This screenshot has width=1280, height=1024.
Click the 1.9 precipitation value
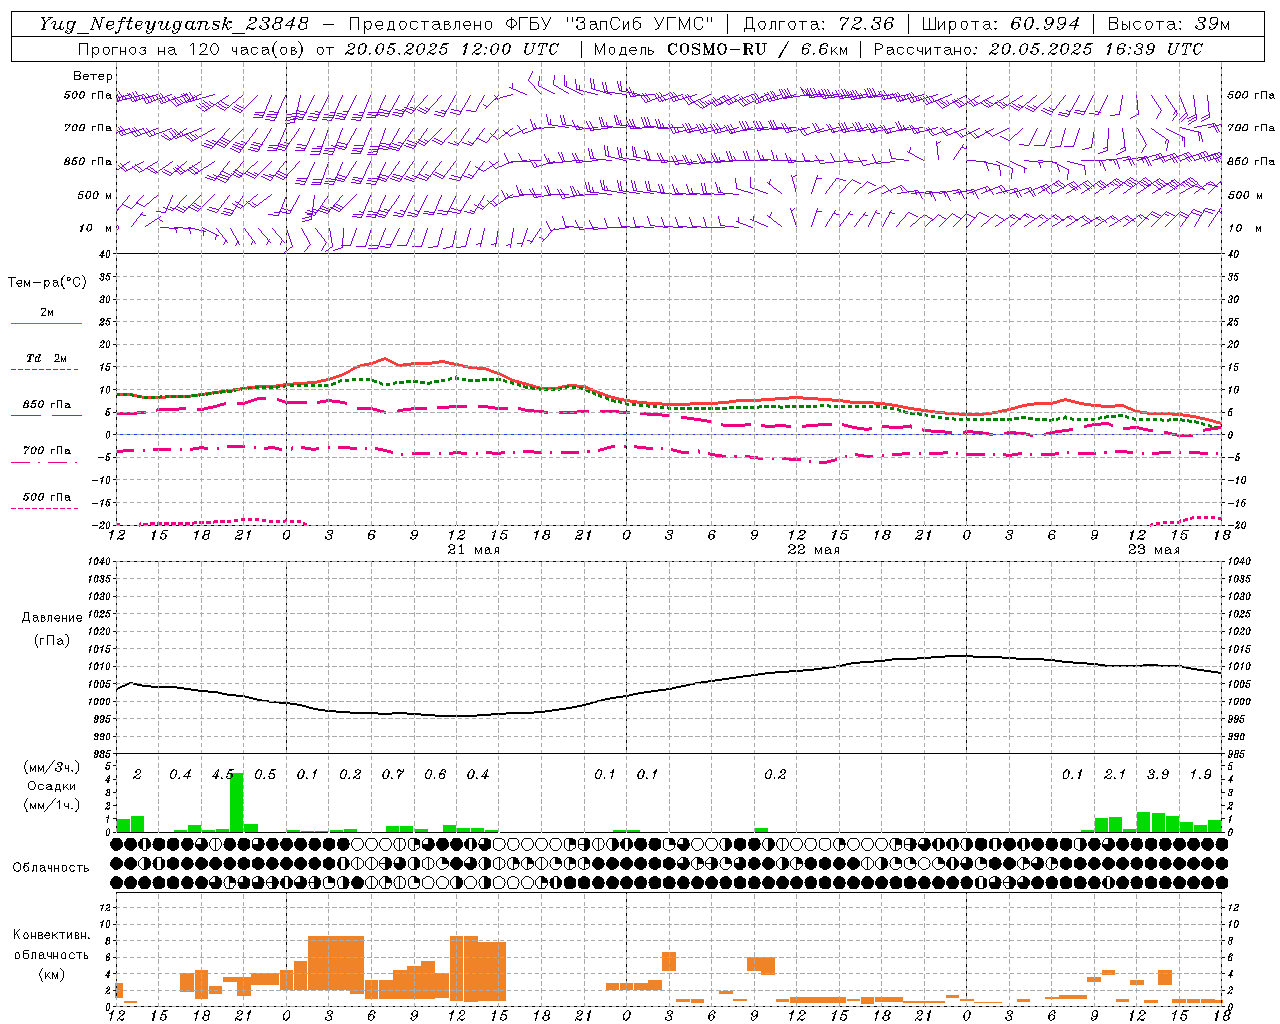pyautogui.click(x=1200, y=774)
